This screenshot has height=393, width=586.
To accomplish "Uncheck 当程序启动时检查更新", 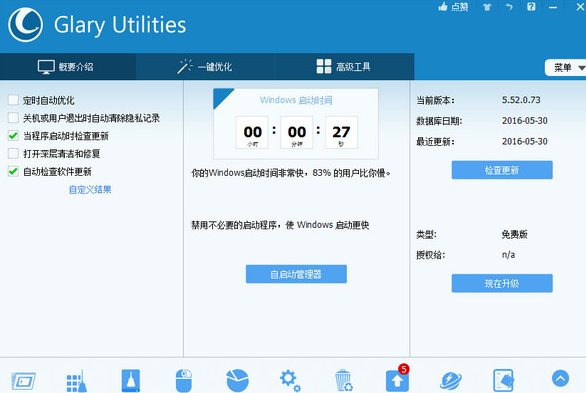I will pyautogui.click(x=13, y=136).
